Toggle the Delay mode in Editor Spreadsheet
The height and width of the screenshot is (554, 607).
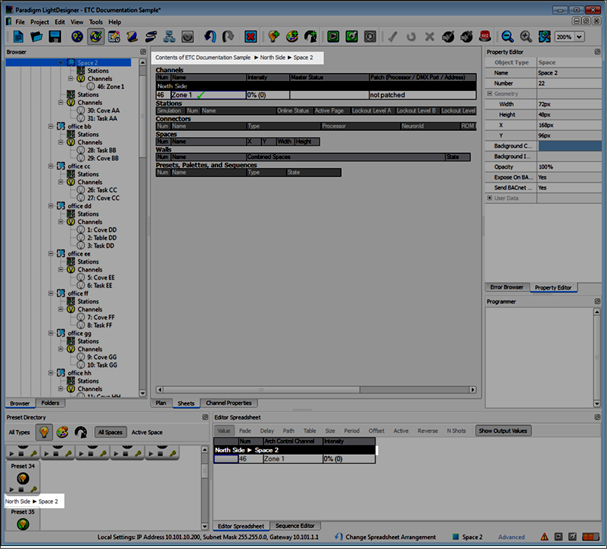point(267,431)
